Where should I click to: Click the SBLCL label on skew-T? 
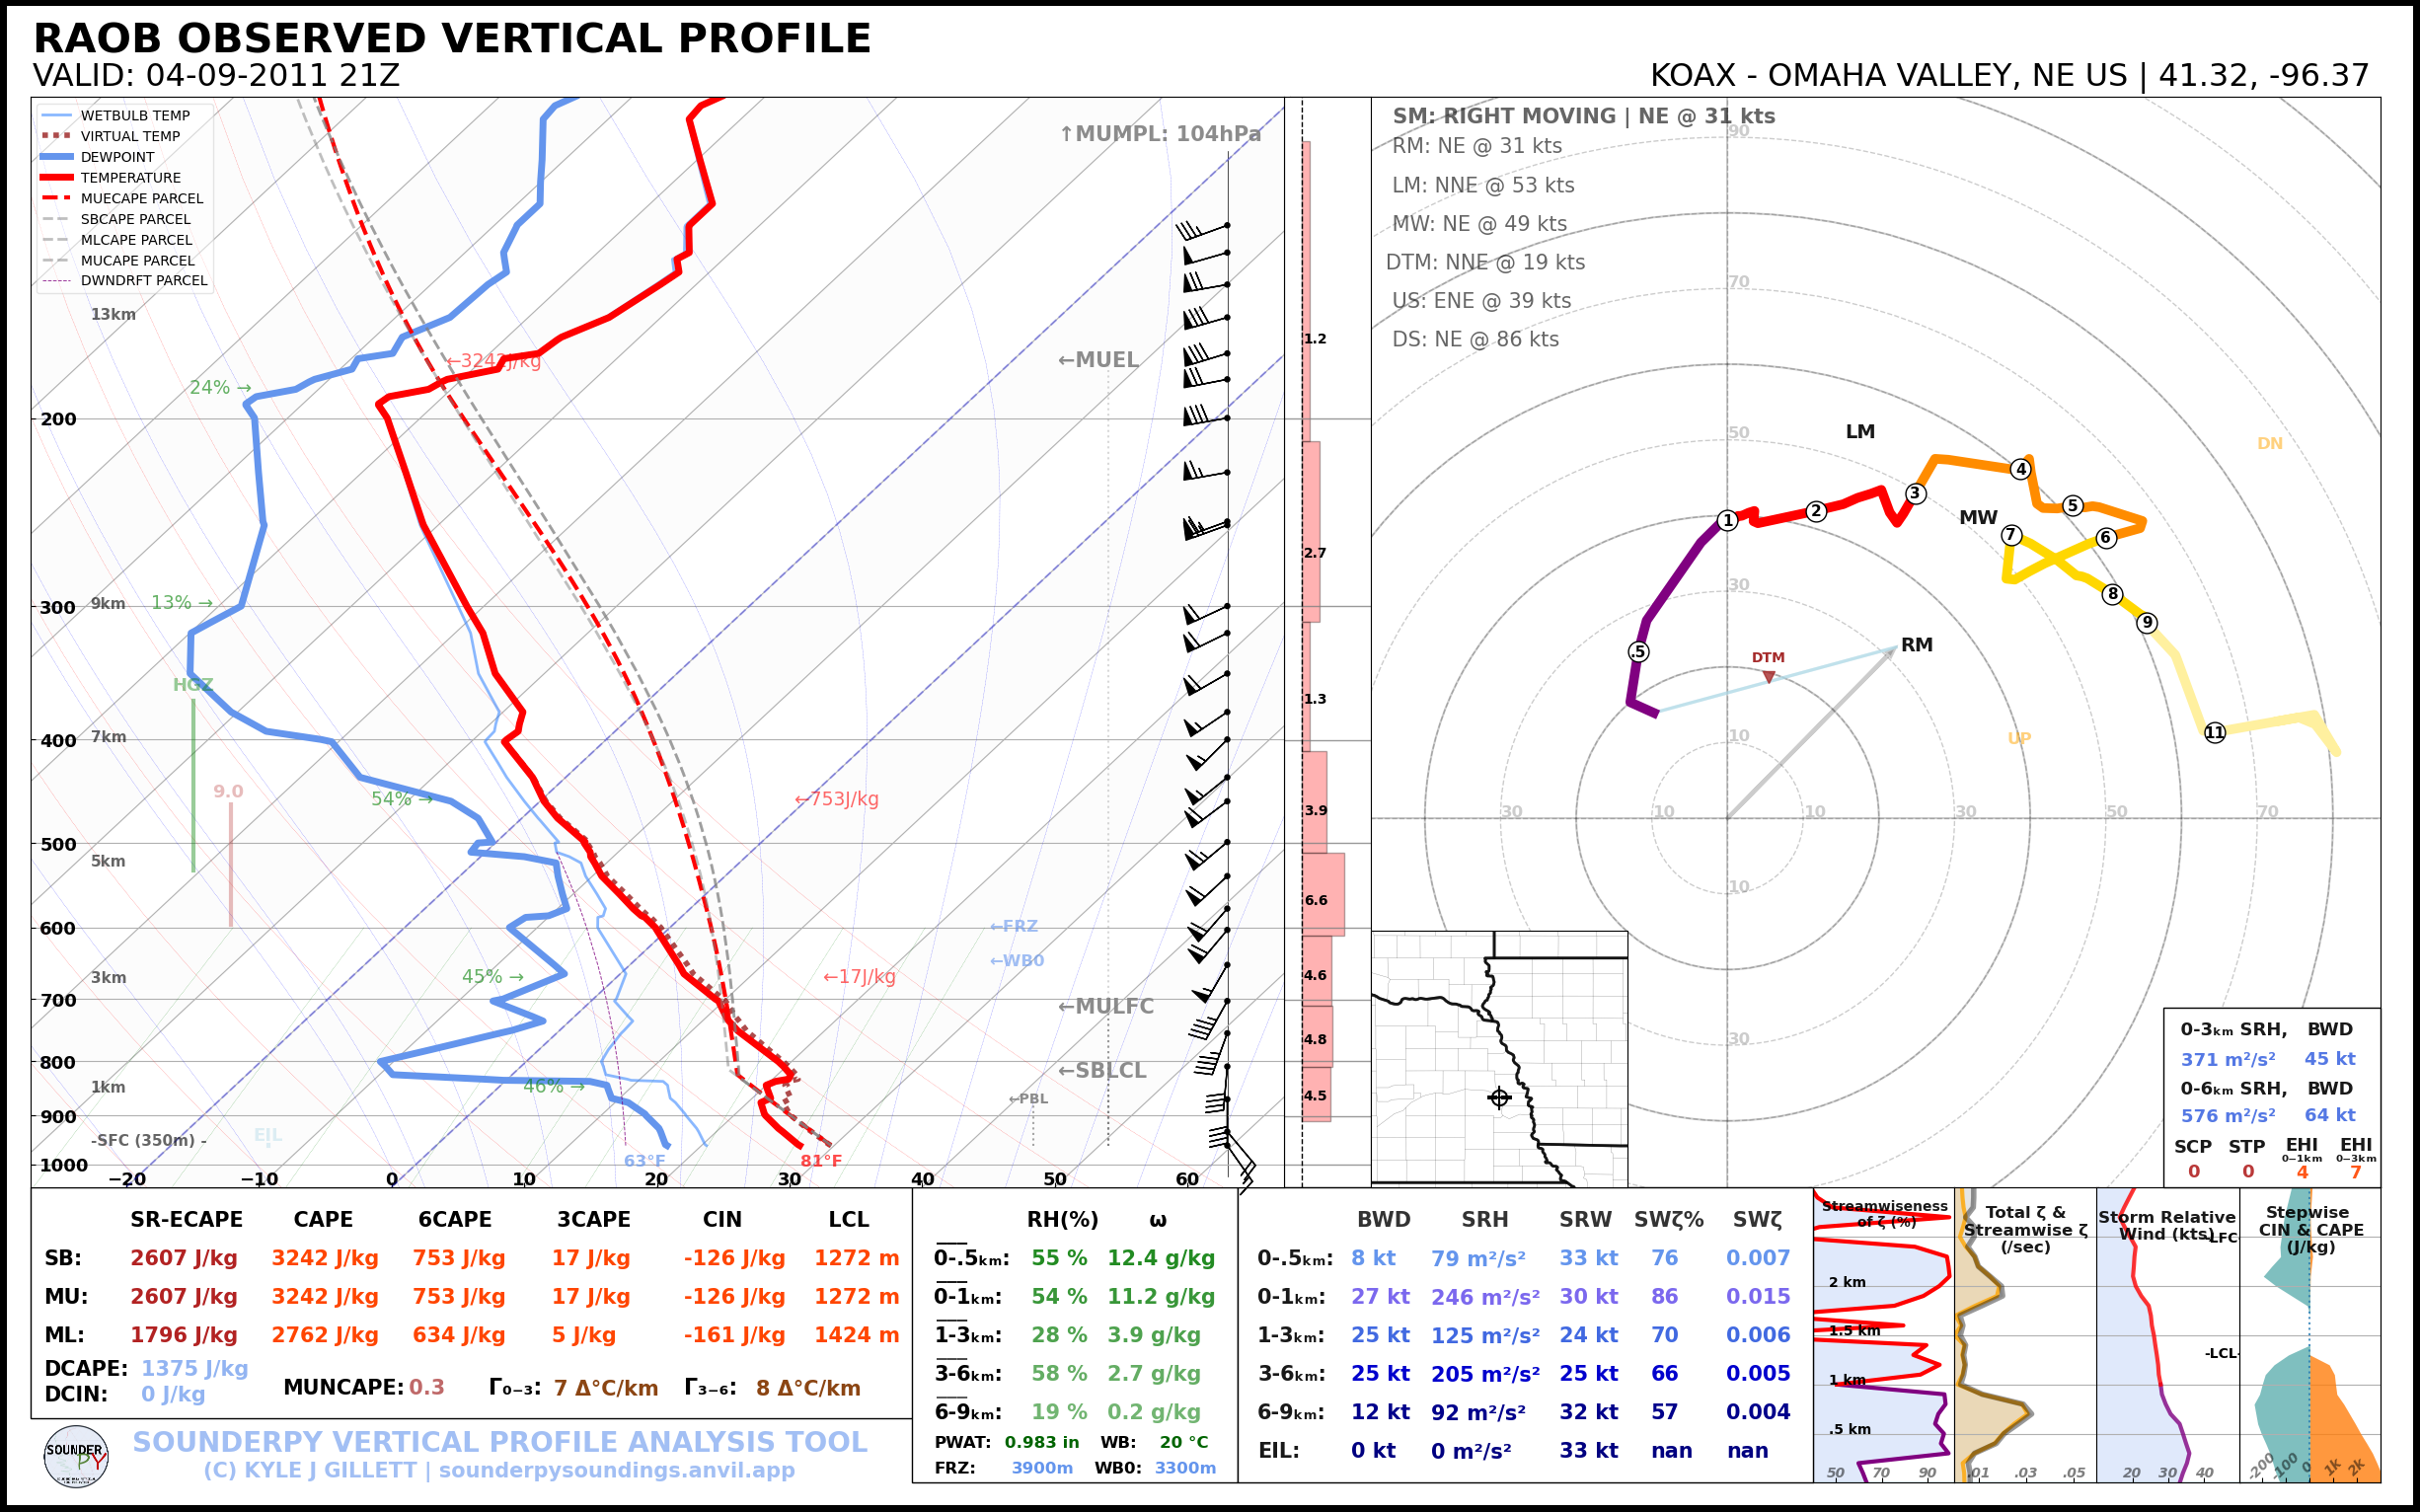coord(1102,1070)
